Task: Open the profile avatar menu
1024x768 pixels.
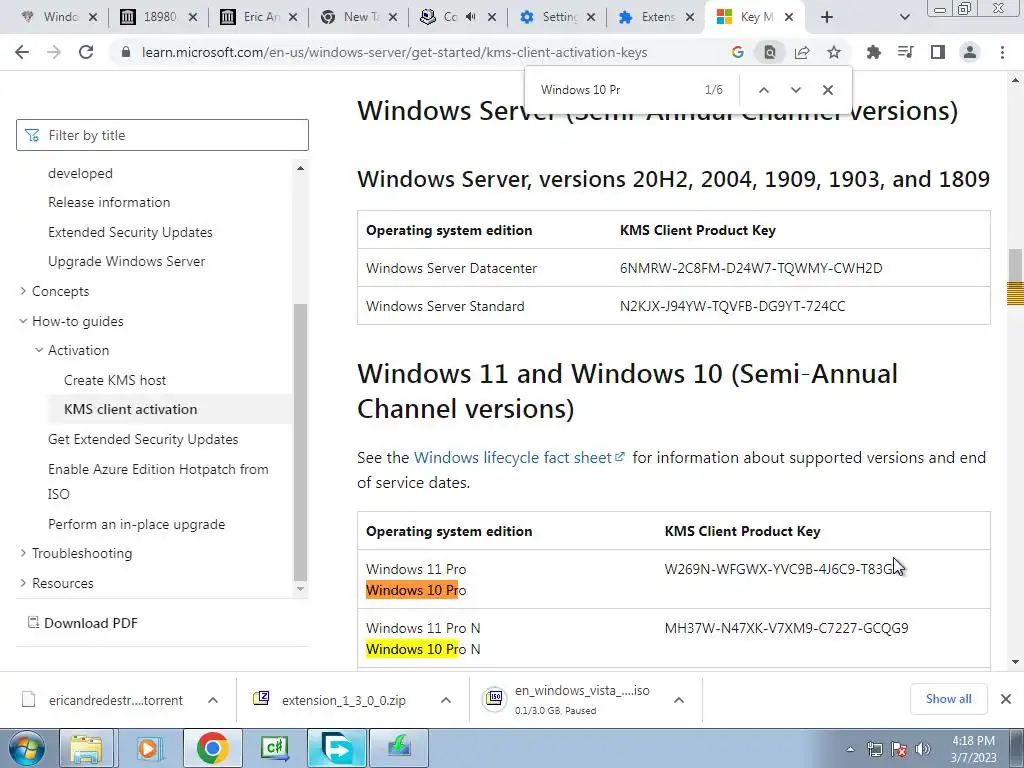Action: (970, 52)
